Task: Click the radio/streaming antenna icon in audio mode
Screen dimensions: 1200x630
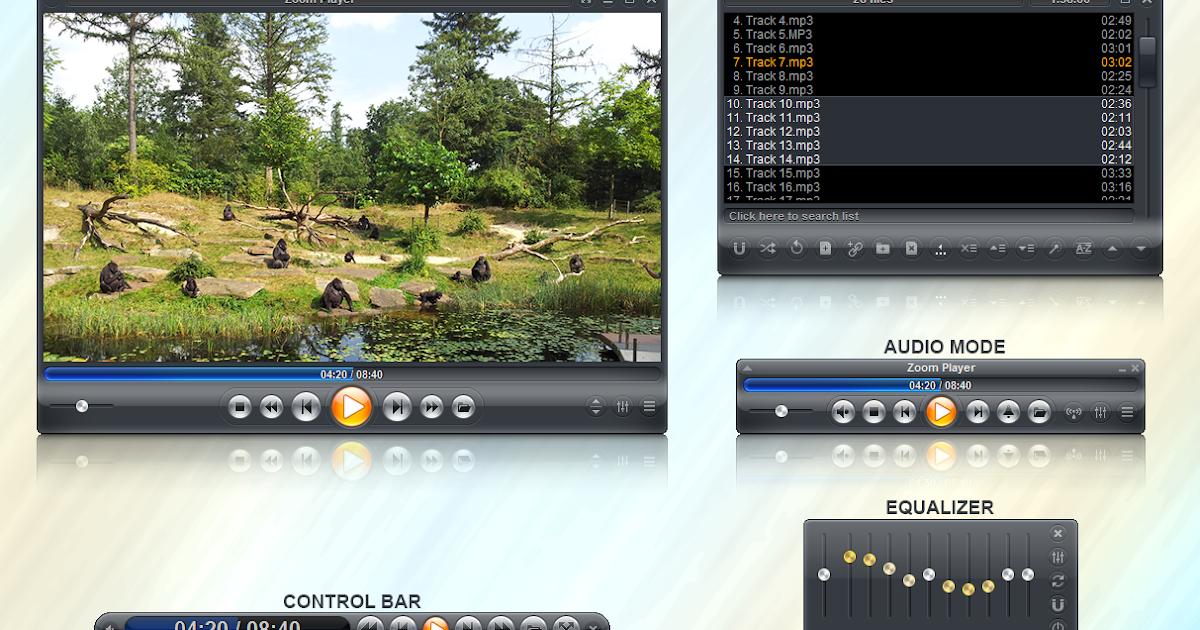Action: pos(1074,411)
